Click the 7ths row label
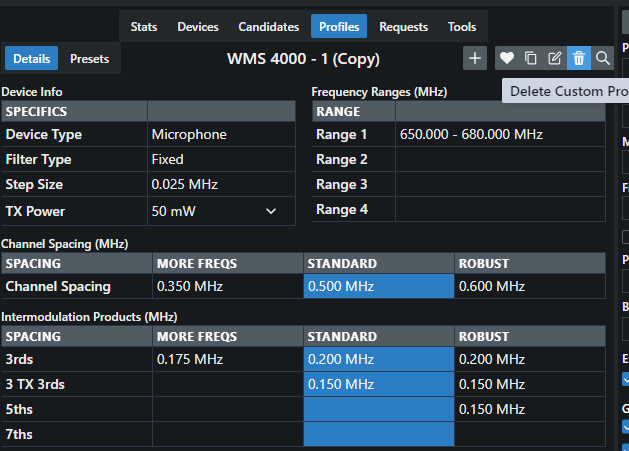Image resolution: width=629 pixels, height=451 pixels. (19, 434)
